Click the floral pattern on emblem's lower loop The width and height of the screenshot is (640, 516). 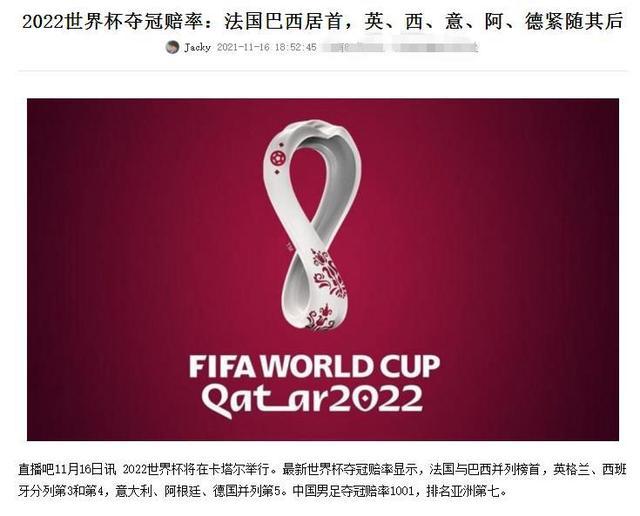click(x=327, y=288)
